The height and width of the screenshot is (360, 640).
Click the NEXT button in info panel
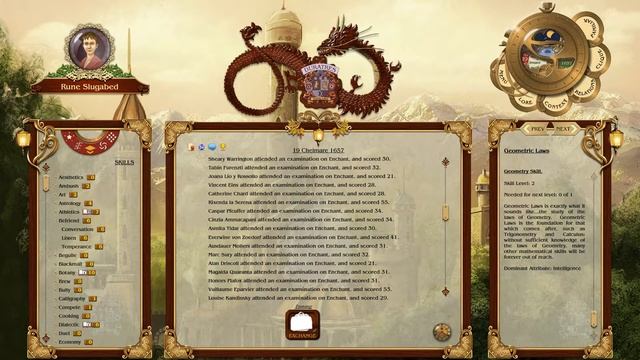[x=563, y=129]
